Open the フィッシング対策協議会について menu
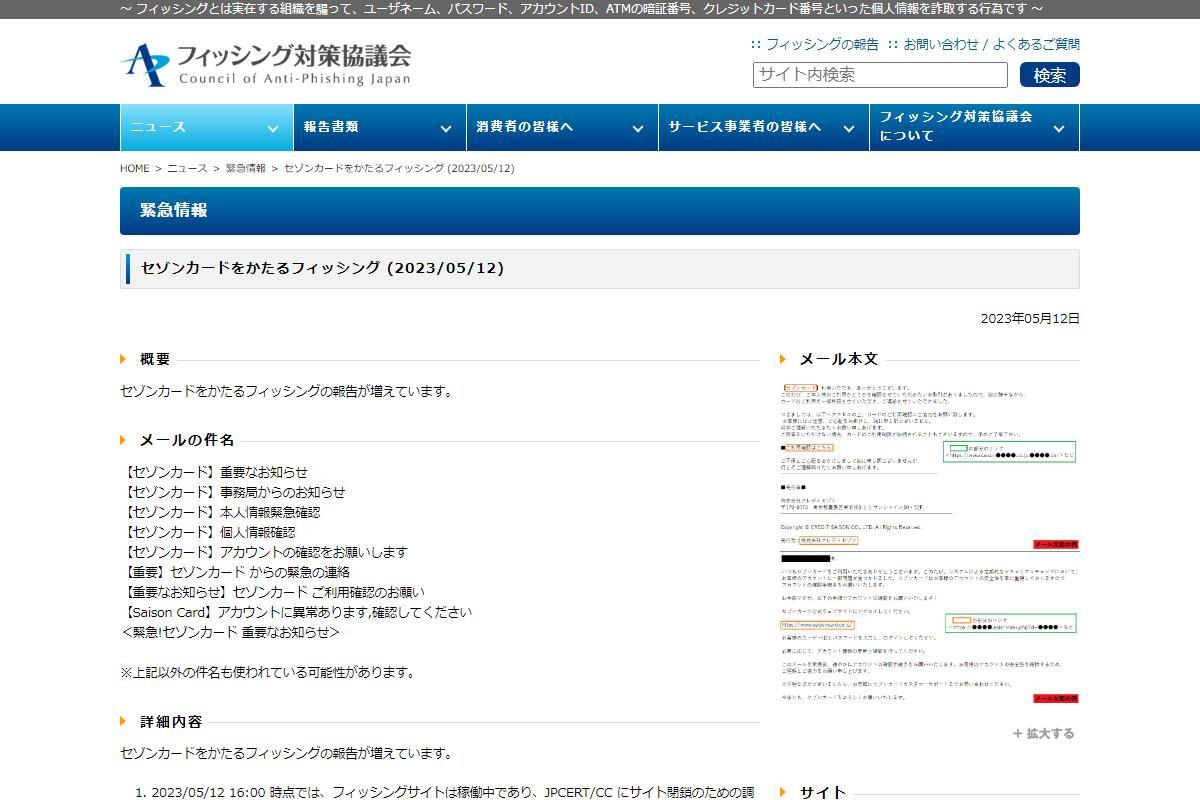 click(975, 127)
